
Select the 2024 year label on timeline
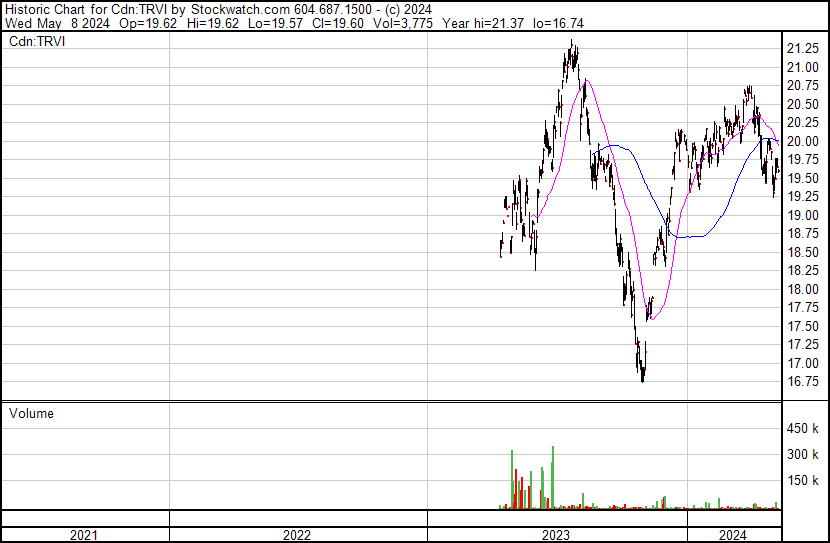coord(732,535)
